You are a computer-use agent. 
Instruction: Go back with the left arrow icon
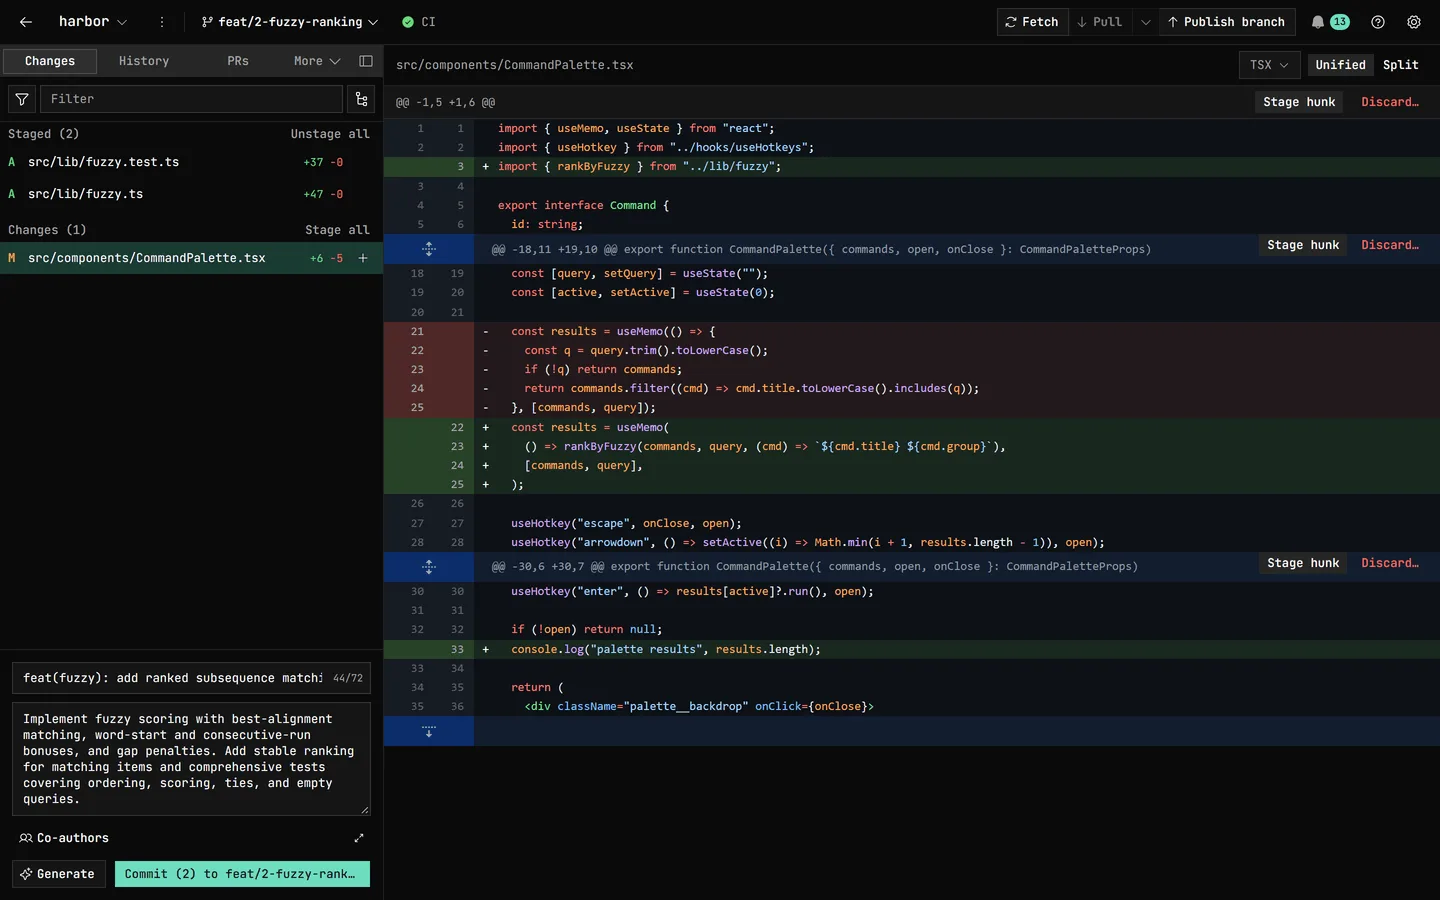point(26,22)
